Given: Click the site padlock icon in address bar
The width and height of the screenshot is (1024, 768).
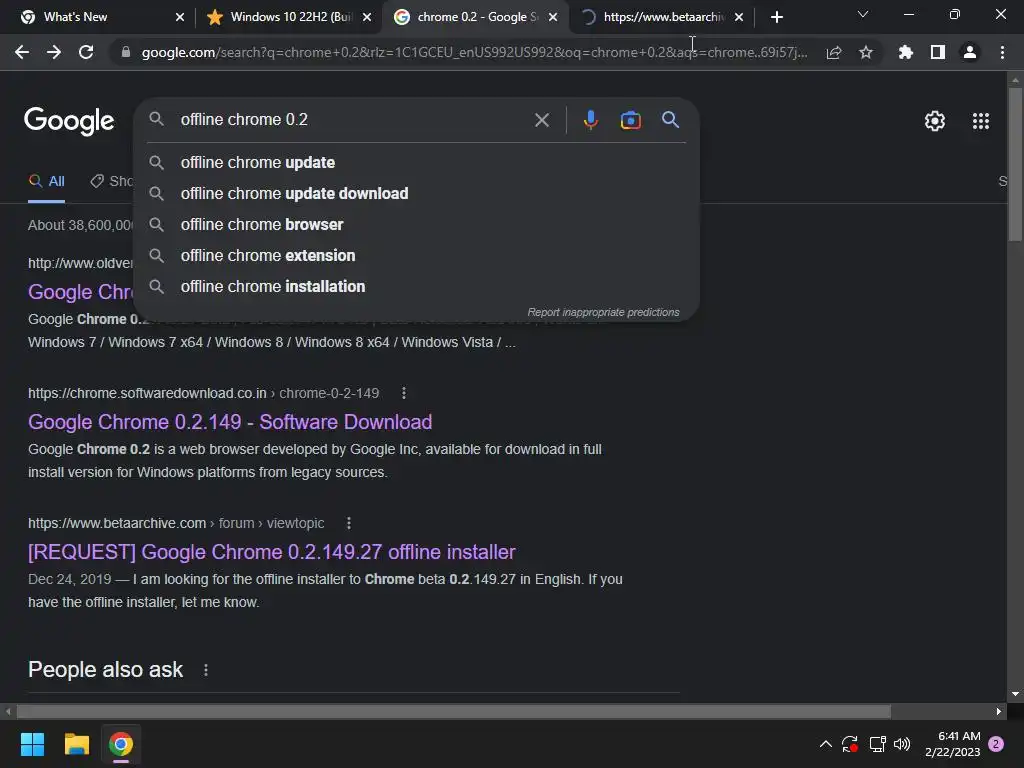Looking at the screenshot, I should pos(125,52).
